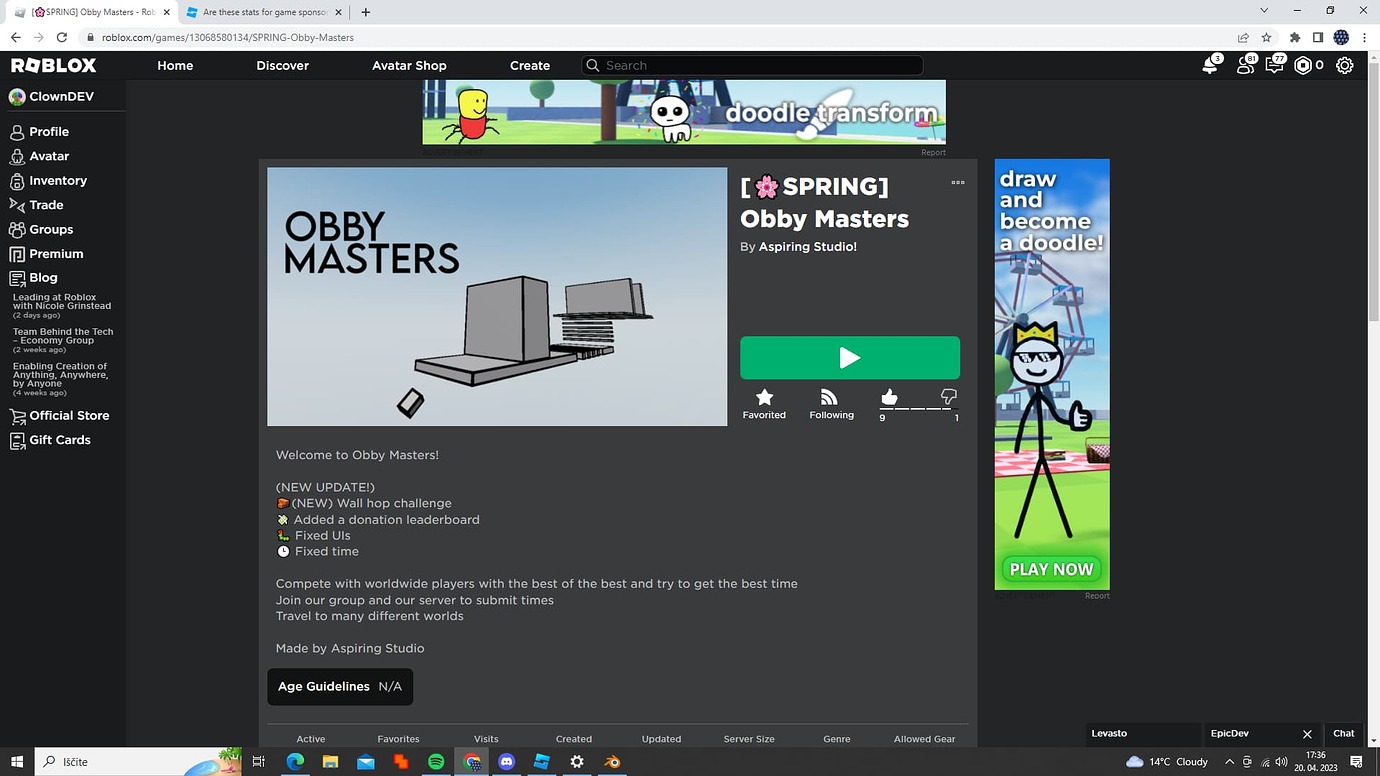
Task: Favorite the Obby Masters game
Action: pyautogui.click(x=764, y=398)
